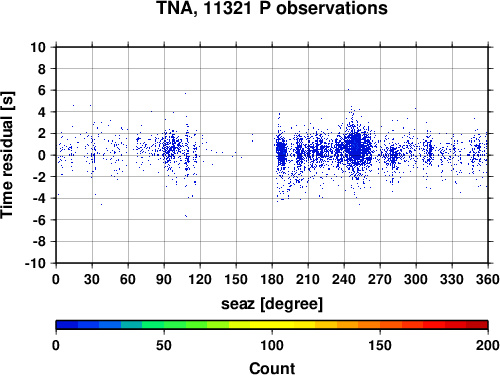
Task: Select the orange colorbar segment near 150
Action: click(x=380, y=325)
